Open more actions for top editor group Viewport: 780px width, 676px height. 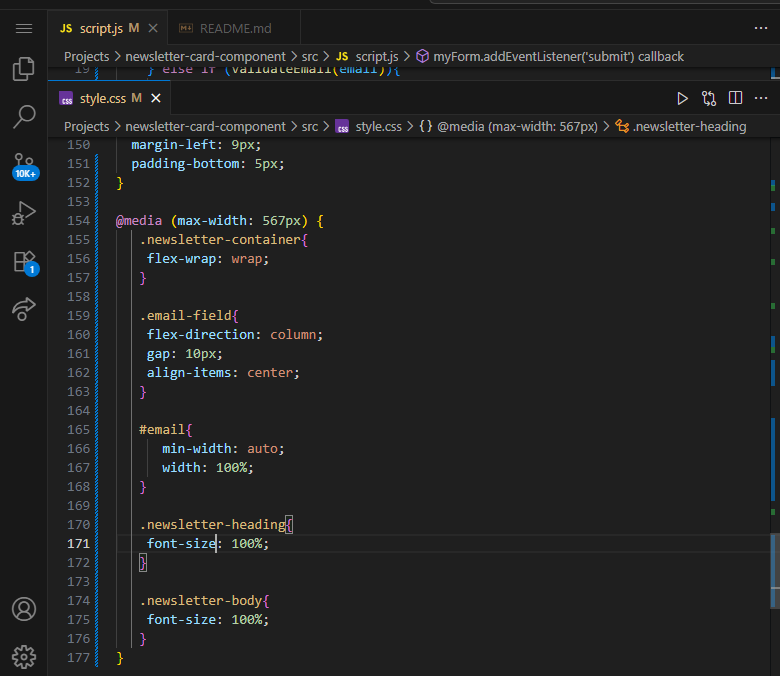[x=761, y=28]
